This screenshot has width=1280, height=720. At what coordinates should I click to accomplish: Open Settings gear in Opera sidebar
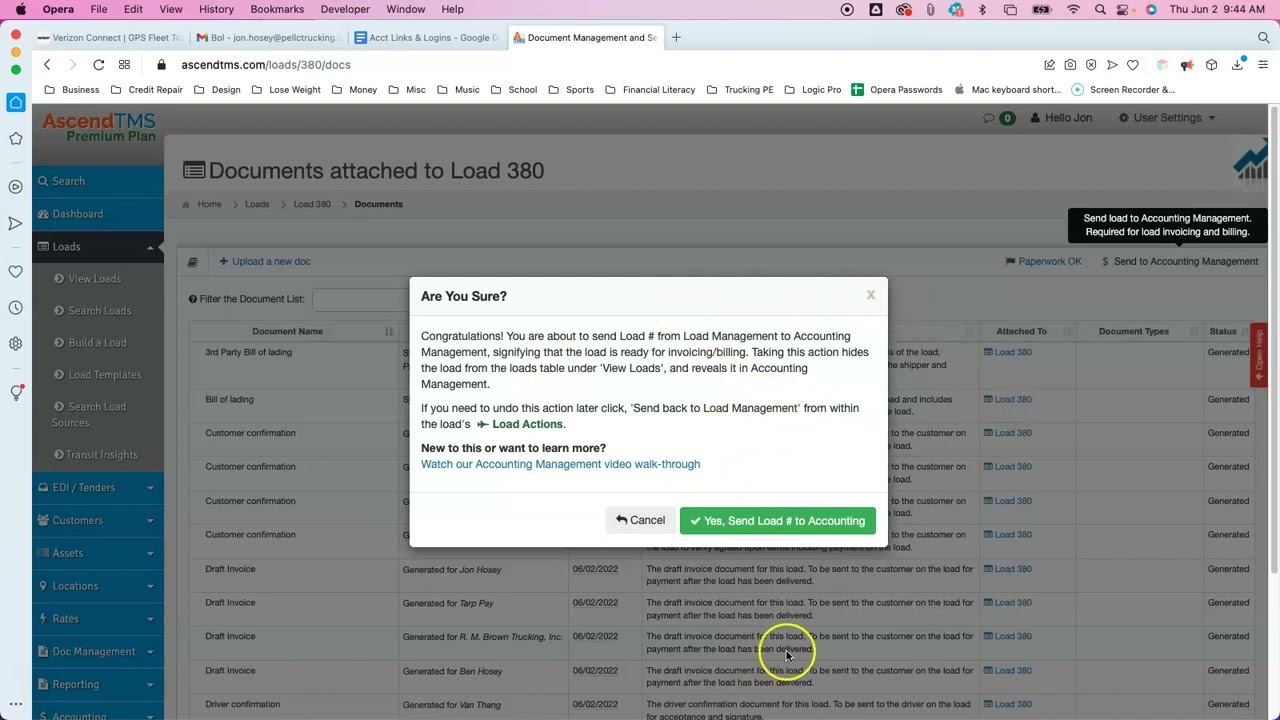tap(16, 344)
